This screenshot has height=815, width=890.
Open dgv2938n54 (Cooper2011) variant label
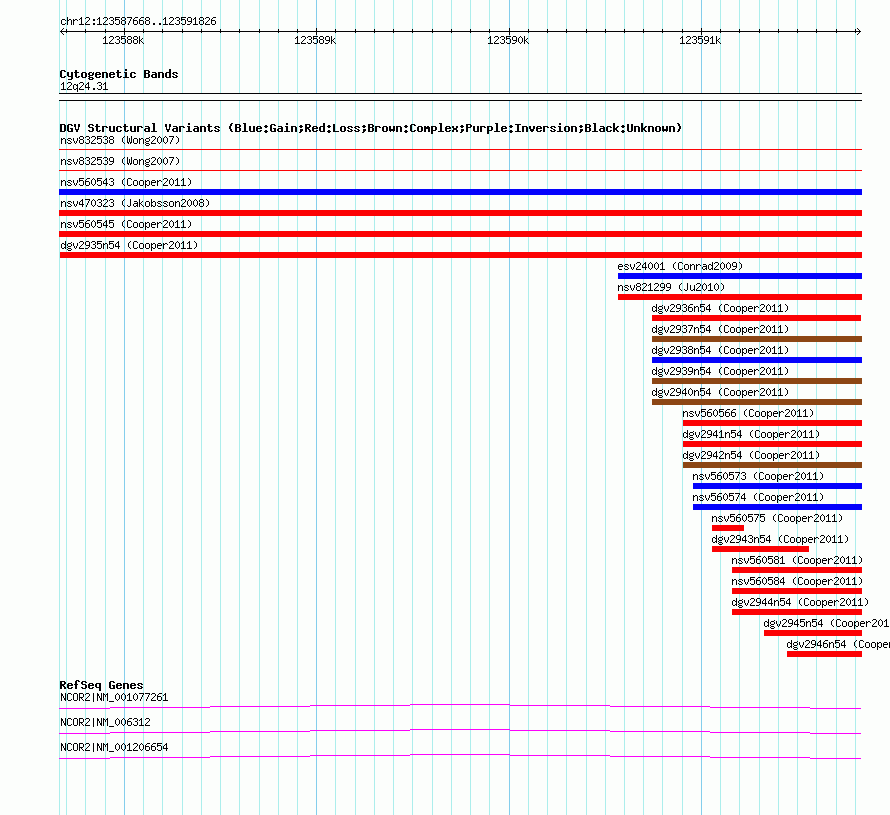pos(720,350)
